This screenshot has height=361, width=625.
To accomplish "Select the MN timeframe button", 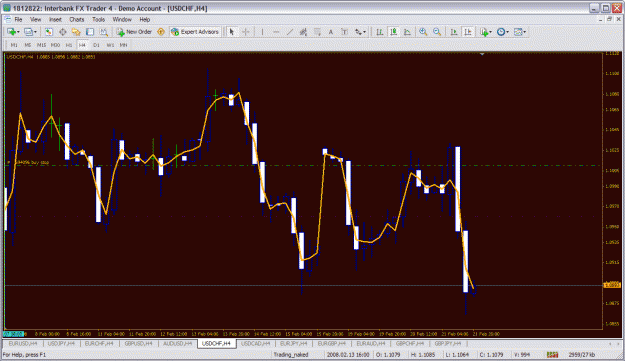I will pos(124,45).
